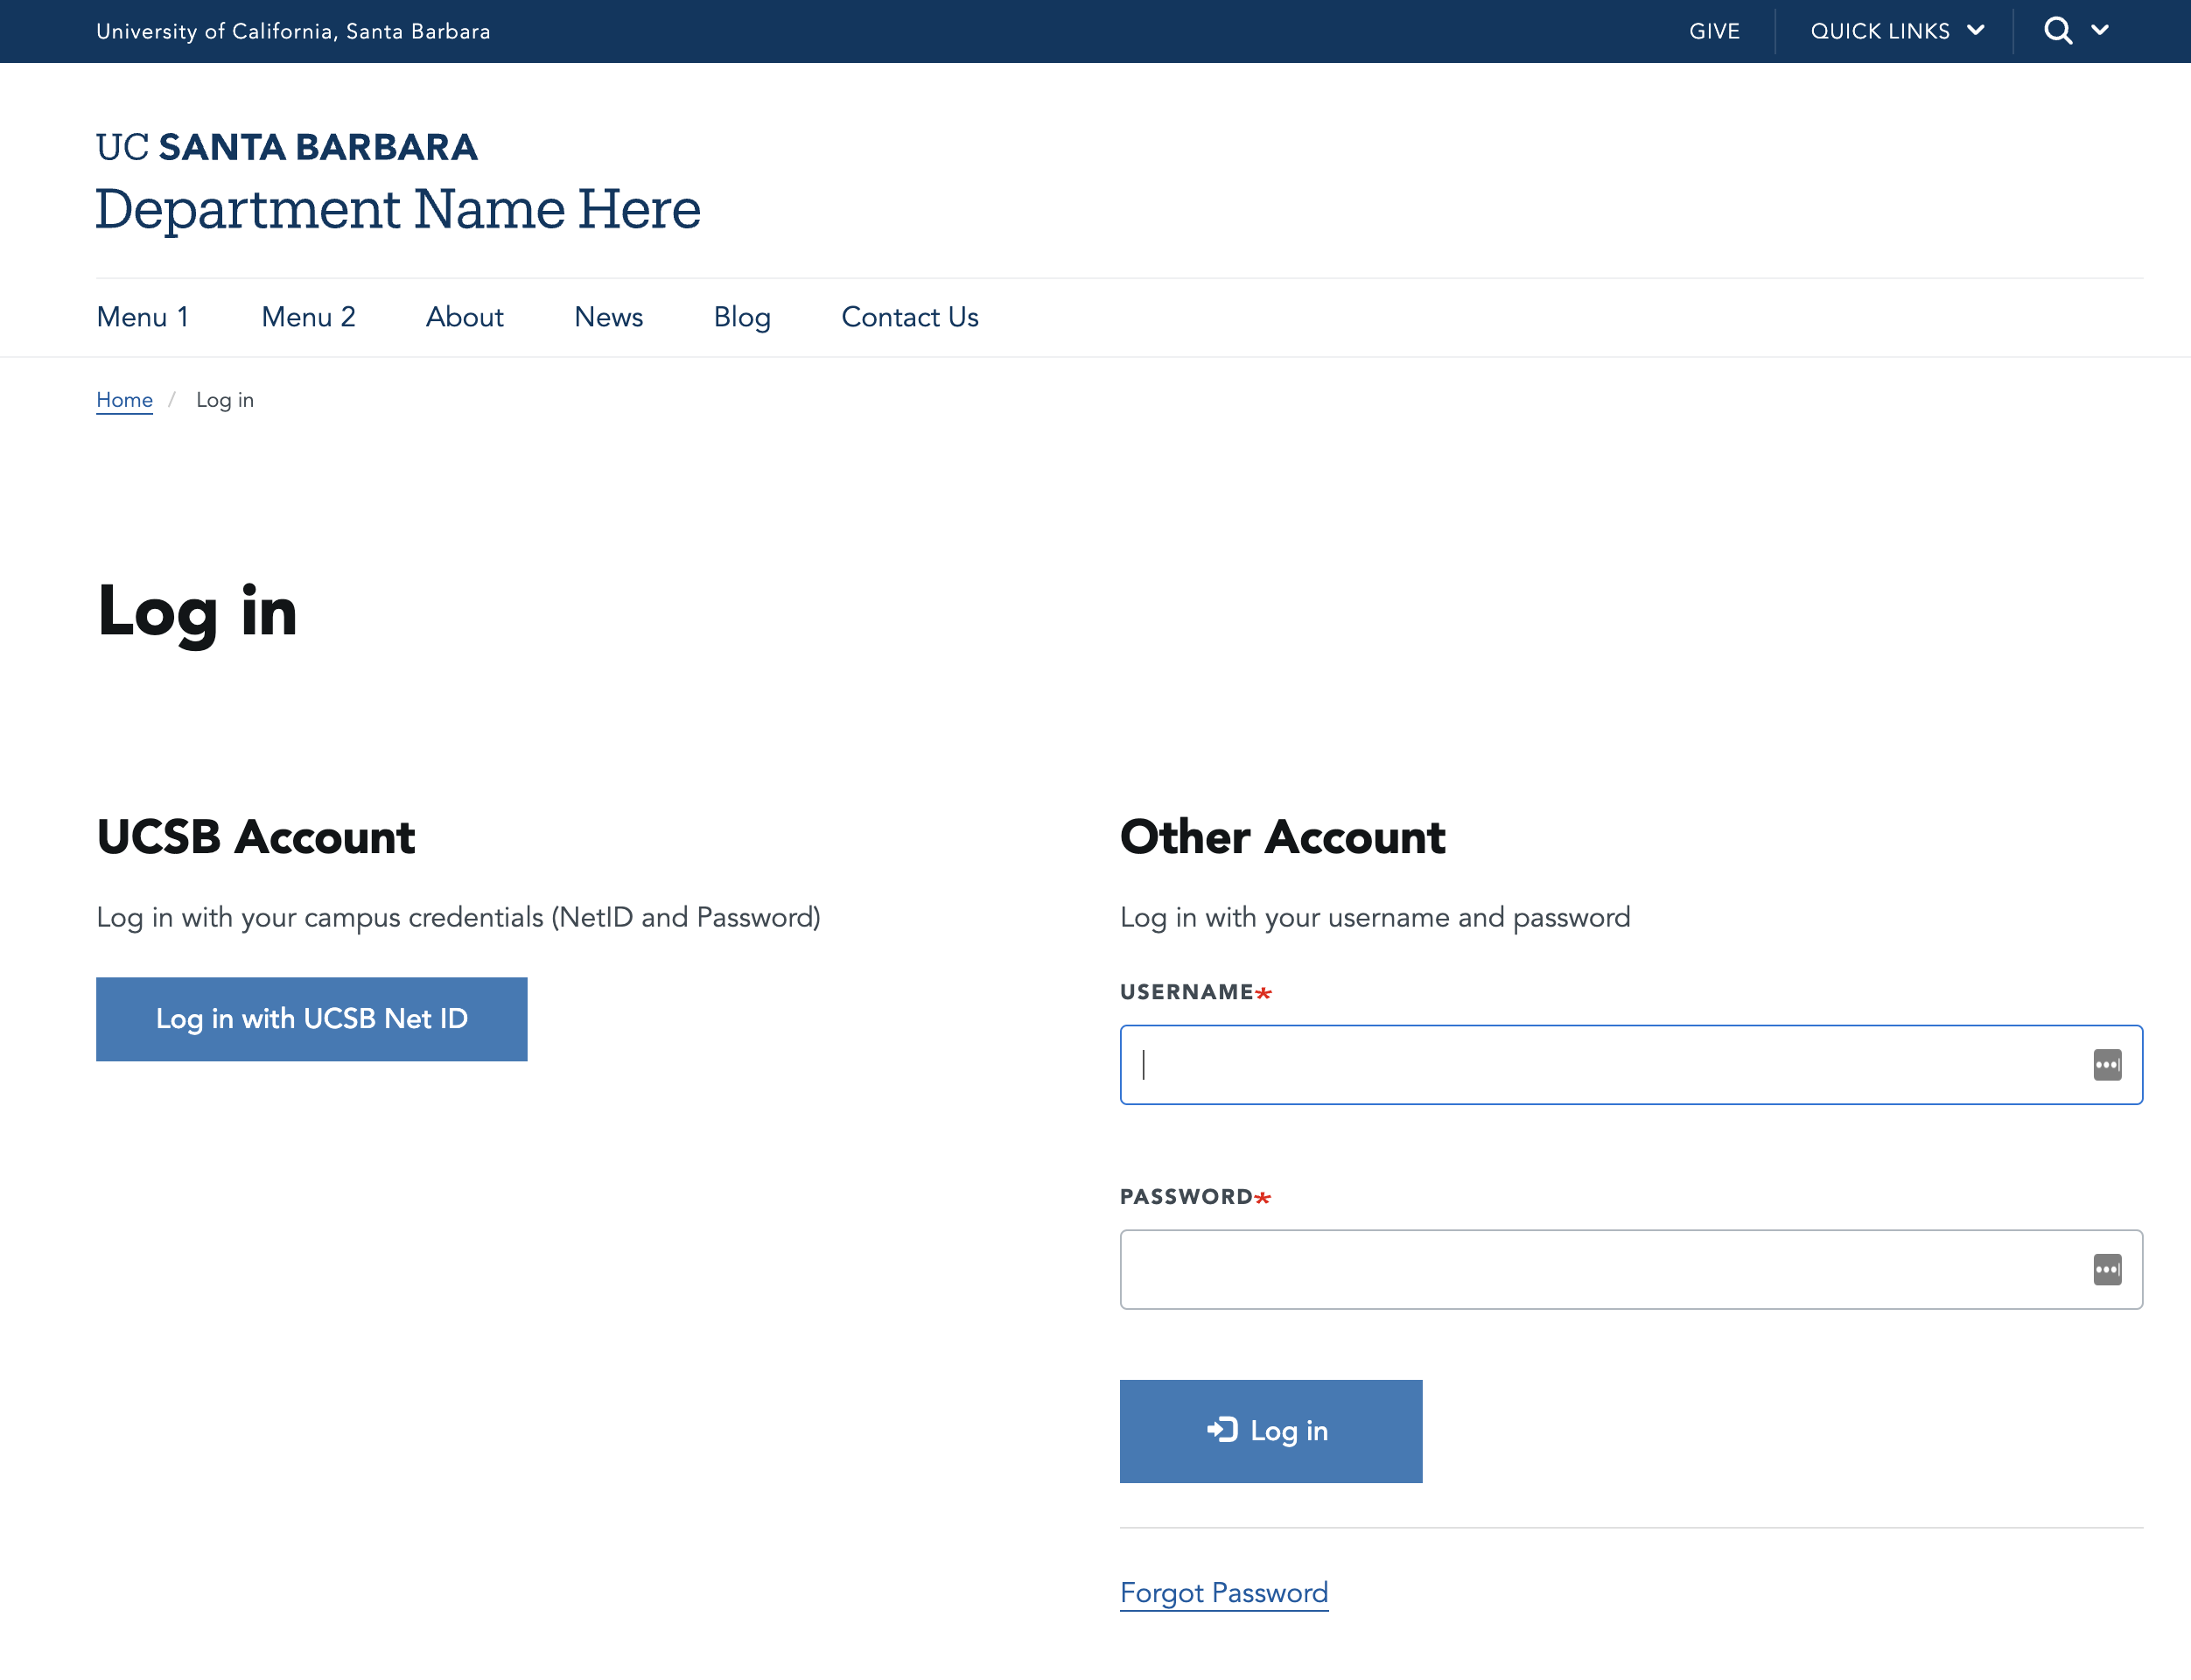Focus the Password input field
Screen dimensions: 2191x1680
(1631, 1270)
